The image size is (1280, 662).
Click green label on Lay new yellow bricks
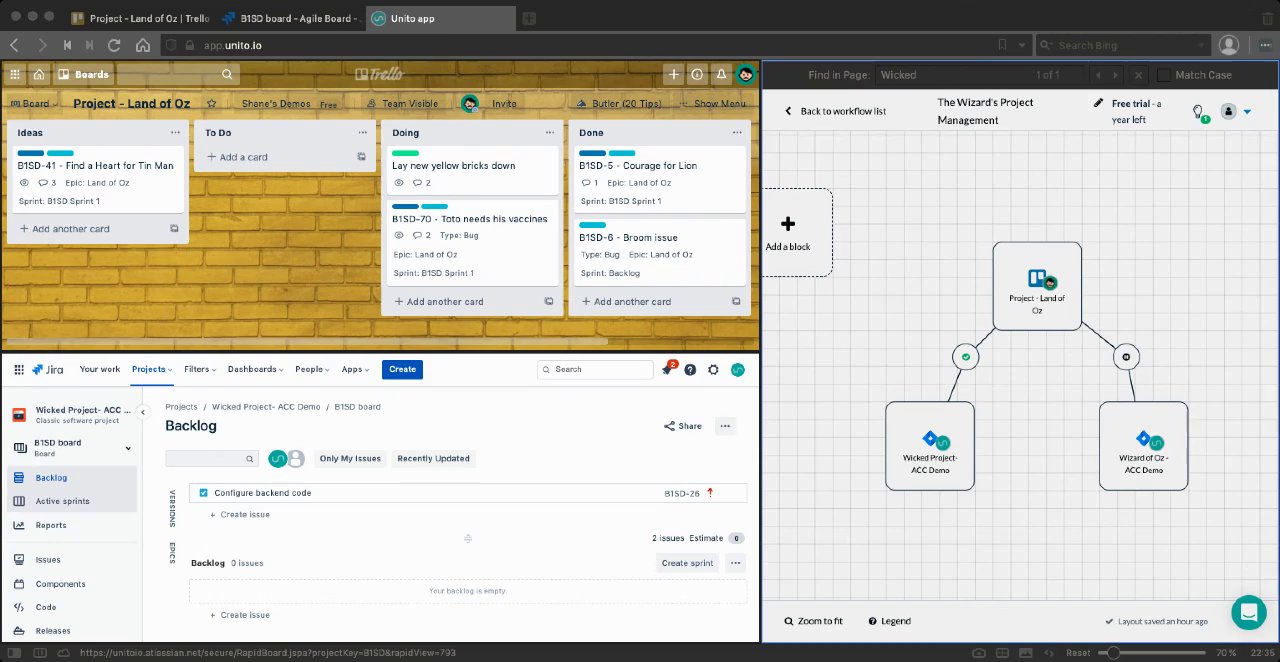coord(405,152)
